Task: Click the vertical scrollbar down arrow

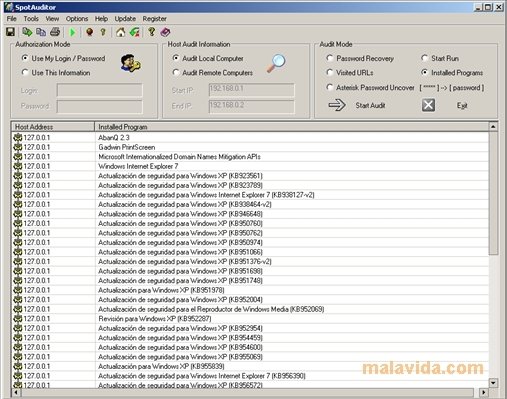Action: (493, 382)
